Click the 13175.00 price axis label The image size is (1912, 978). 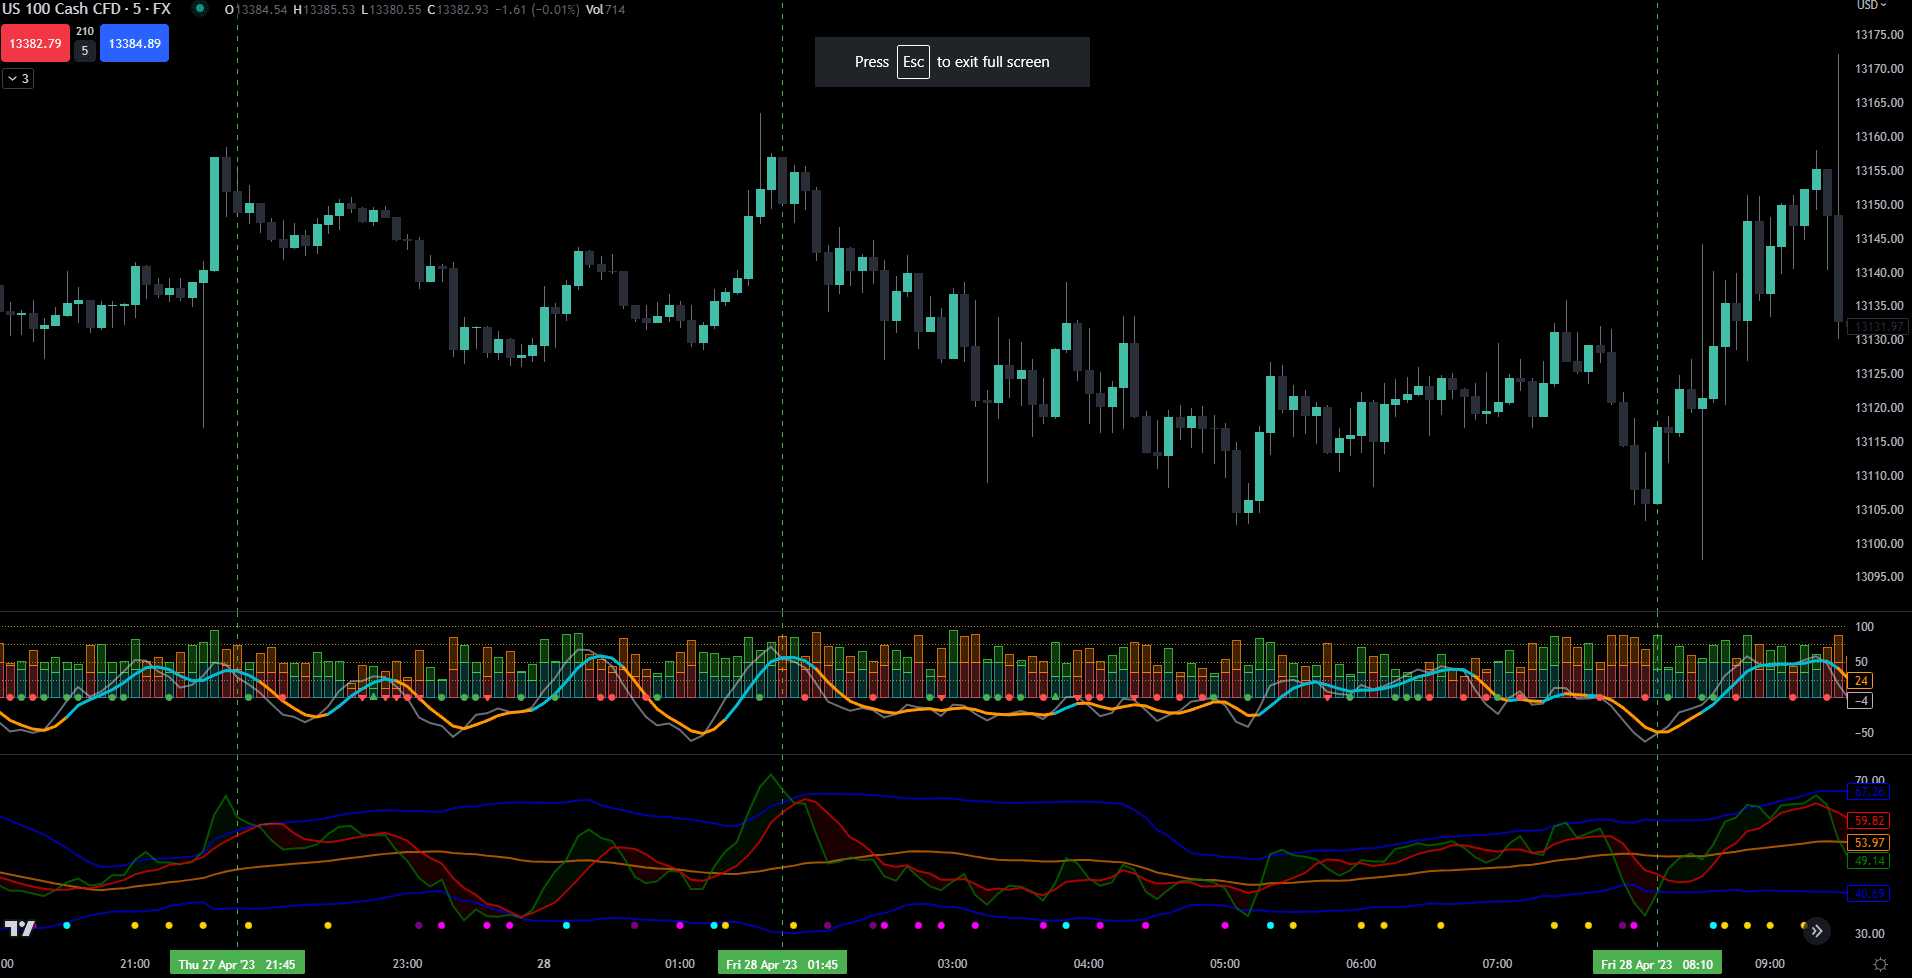1879,35
